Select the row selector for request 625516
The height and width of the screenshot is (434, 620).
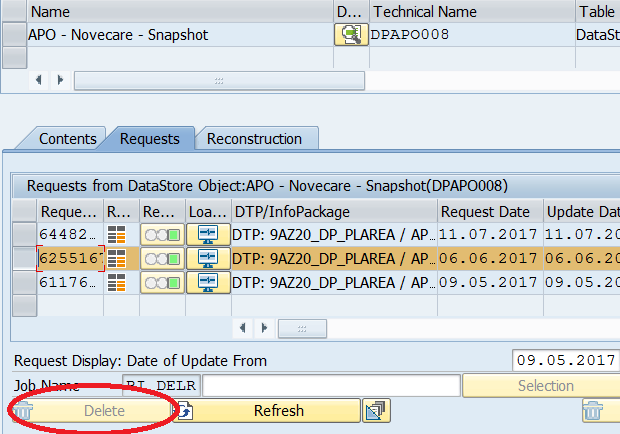point(24,258)
